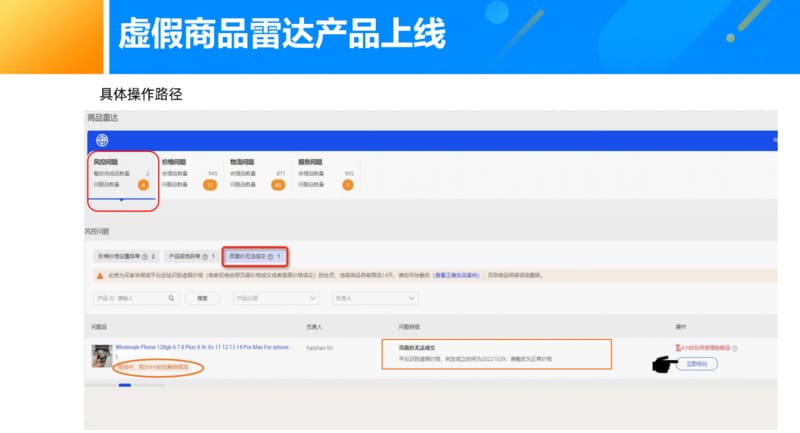Click the orange warning triangle icon in notice bar
The width and height of the screenshot is (800, 433).
point(100,274)
